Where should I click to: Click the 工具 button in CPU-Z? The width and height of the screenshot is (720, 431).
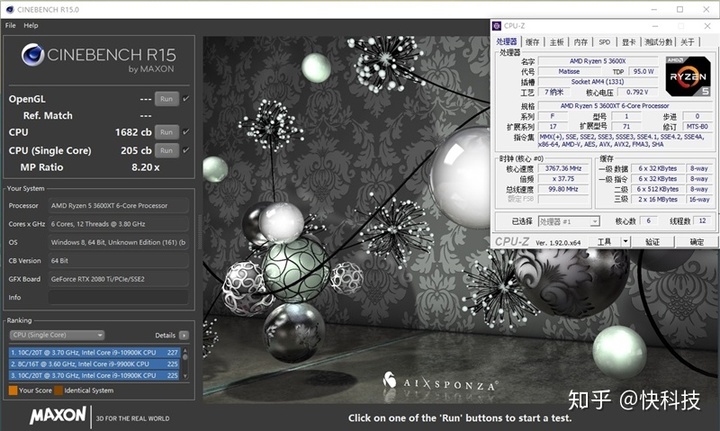(605, 241)
